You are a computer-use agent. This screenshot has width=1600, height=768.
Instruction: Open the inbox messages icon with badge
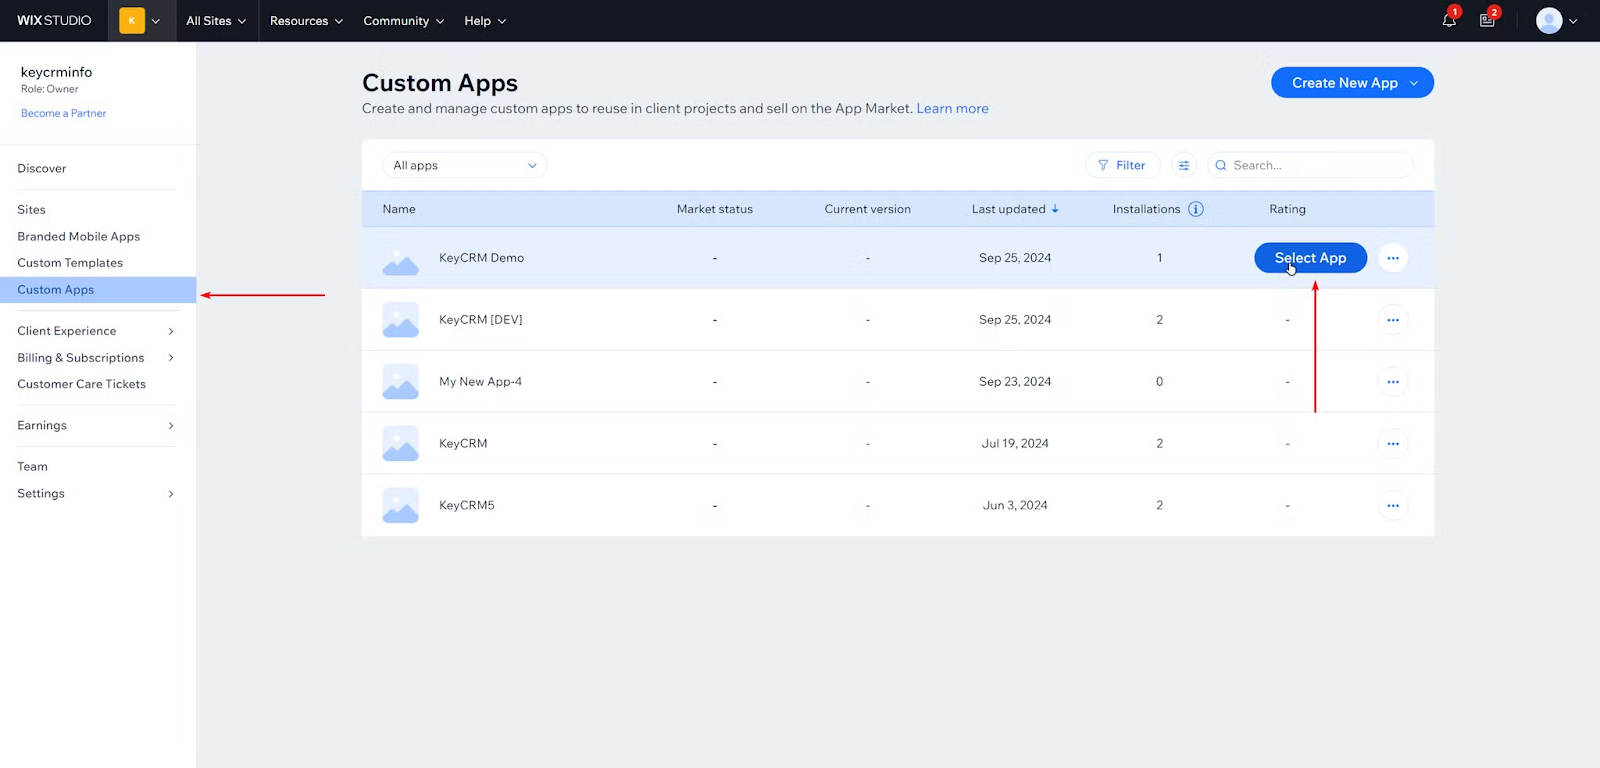pyautogui.click(x=1488, y=20)
